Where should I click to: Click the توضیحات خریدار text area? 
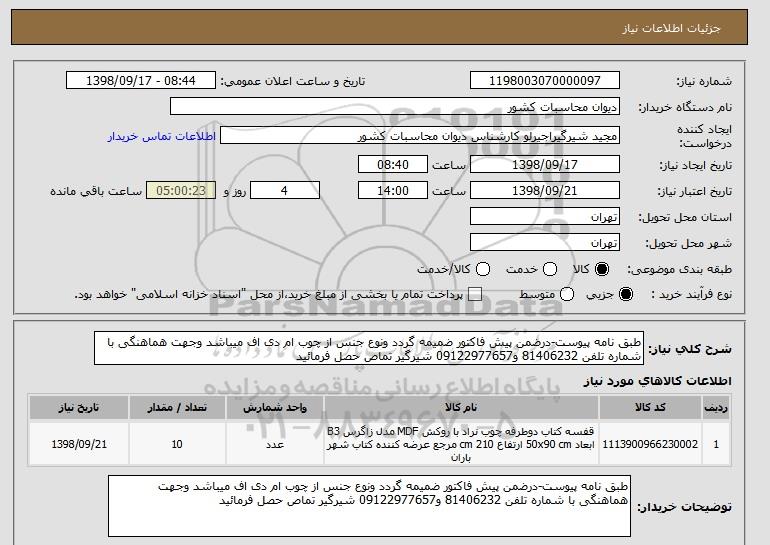369,506
